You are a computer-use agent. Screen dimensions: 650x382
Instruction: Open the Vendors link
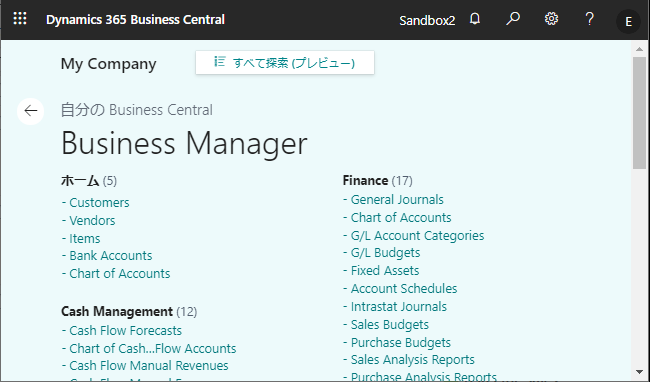click(92, 220)
